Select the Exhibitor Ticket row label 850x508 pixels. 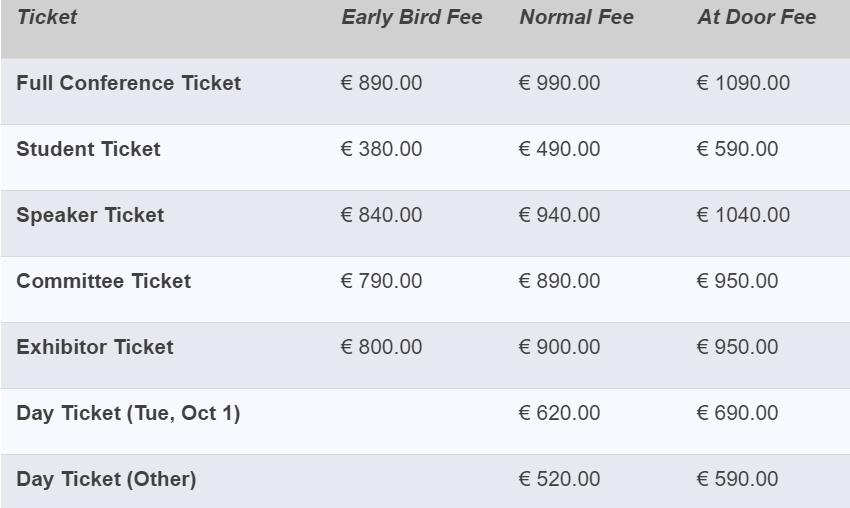[x=95, y=347]
